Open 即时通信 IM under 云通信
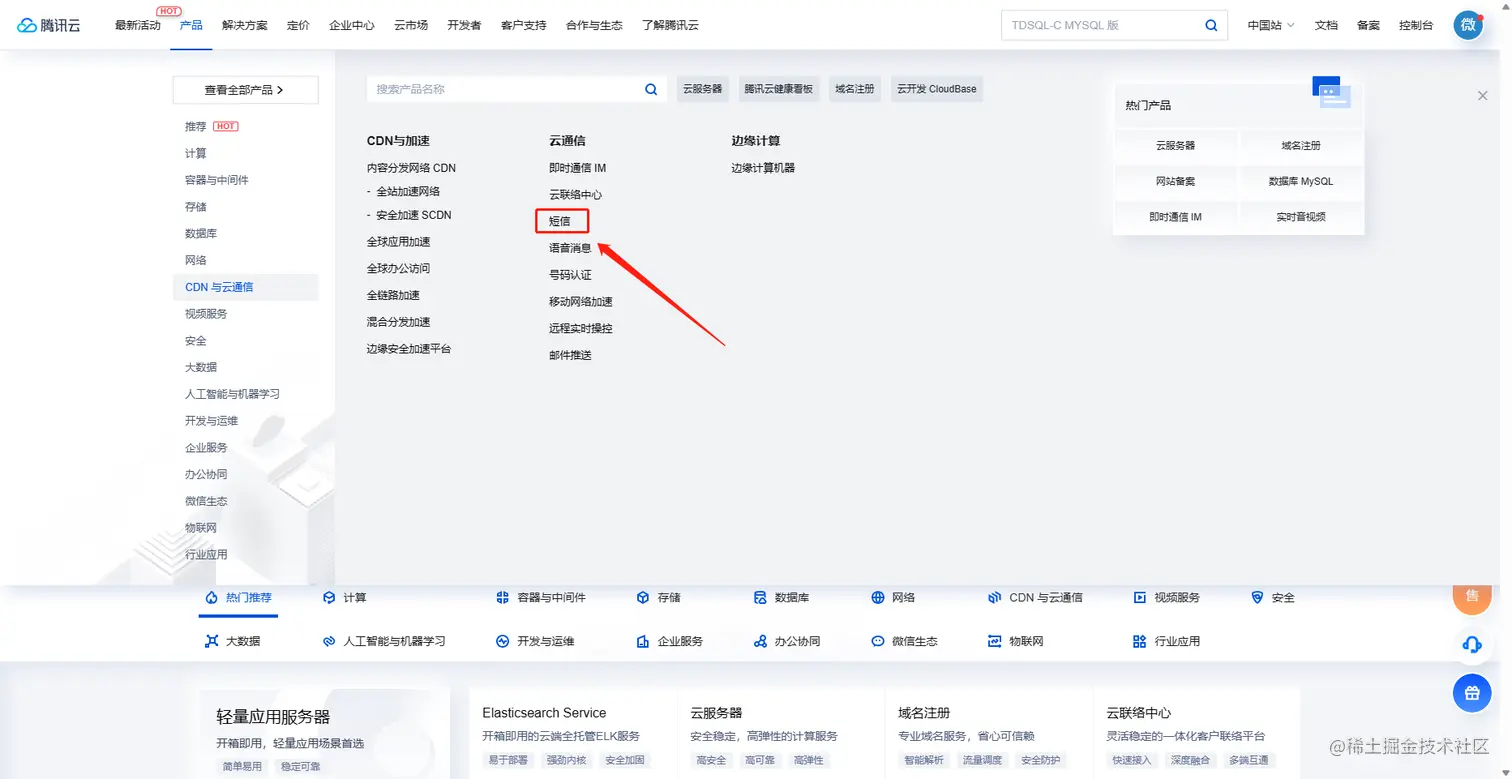The width and height of the screenshot is (1512, 779). pos(578,168)
